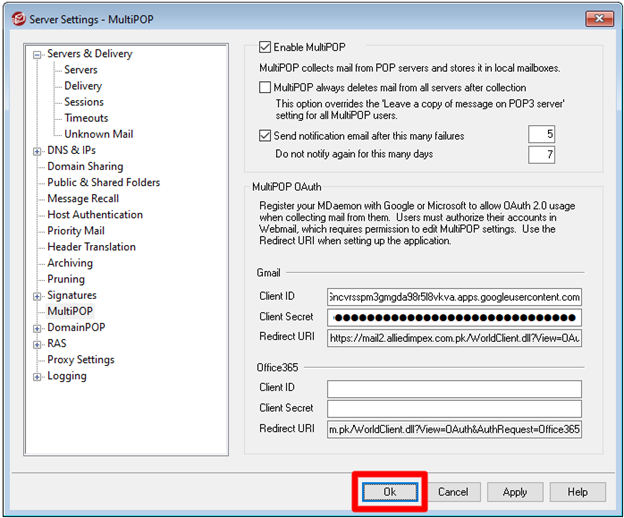Click the Help button
The image size is (624, 518).
(577, 492)
